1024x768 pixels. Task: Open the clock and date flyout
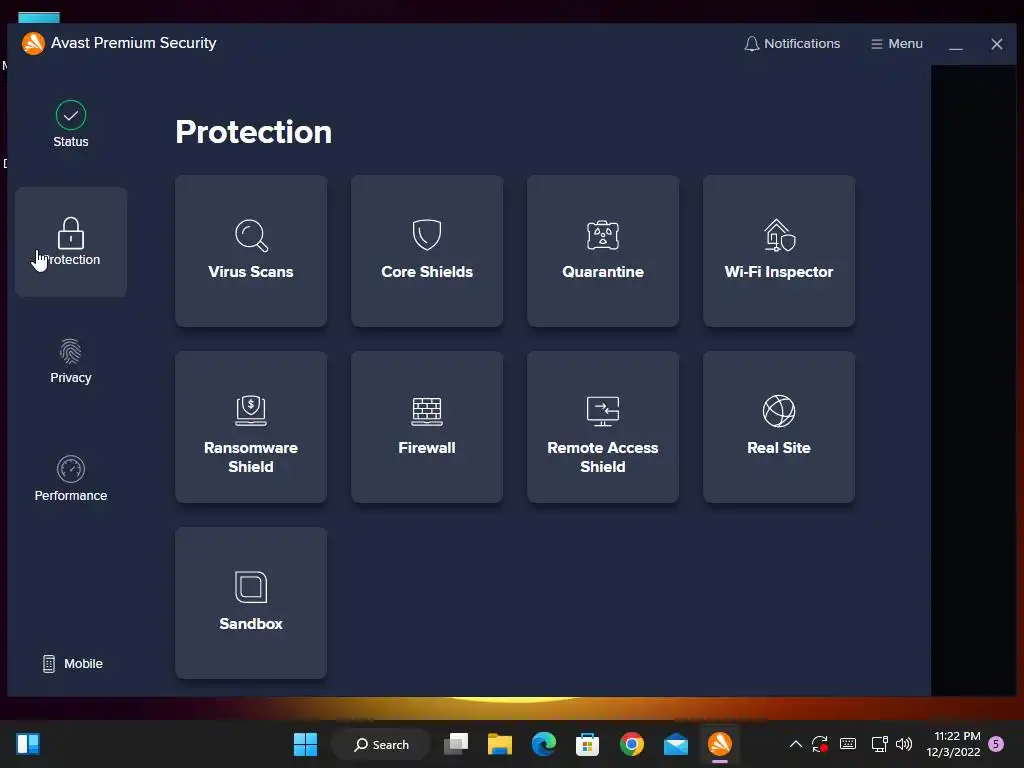click(x=953, y=744)
